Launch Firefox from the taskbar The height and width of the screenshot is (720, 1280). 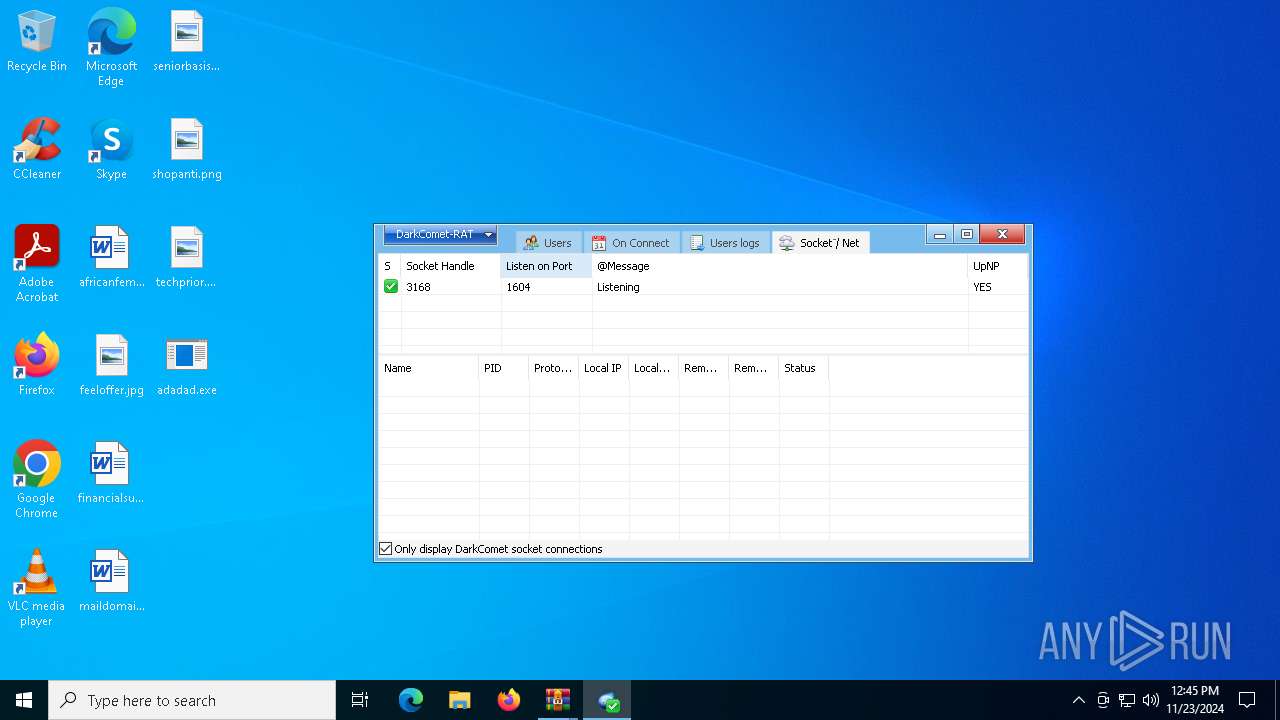pyautogui.click(x=508, y=700)
